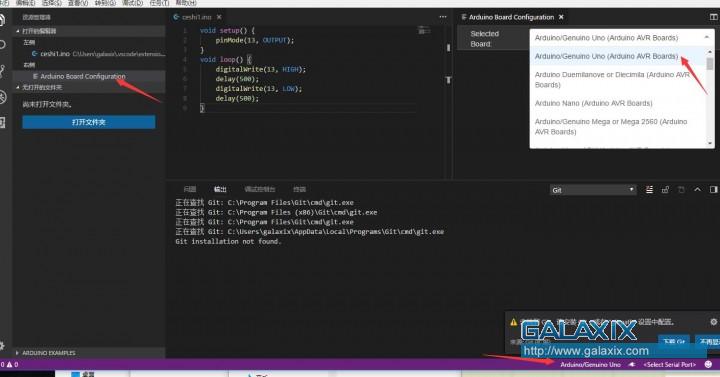This screenshot has width=720, height=377.
Task: Switch to the ceshi1.ino editor tab
Action: pos(197,17)
